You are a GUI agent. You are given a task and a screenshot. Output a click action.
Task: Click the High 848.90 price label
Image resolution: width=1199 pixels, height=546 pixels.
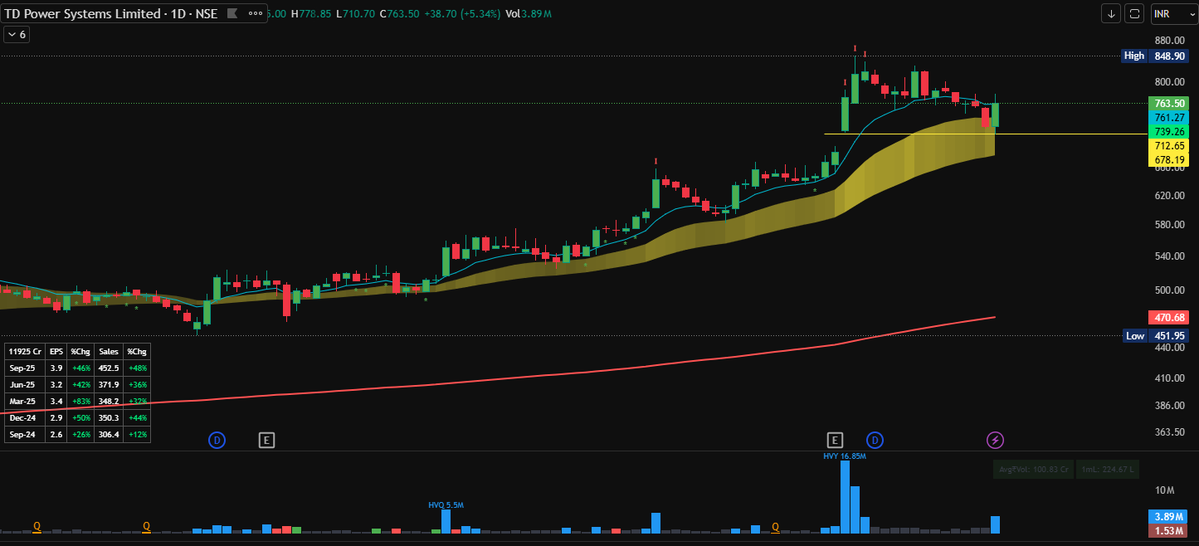(x=1155, y=56)
